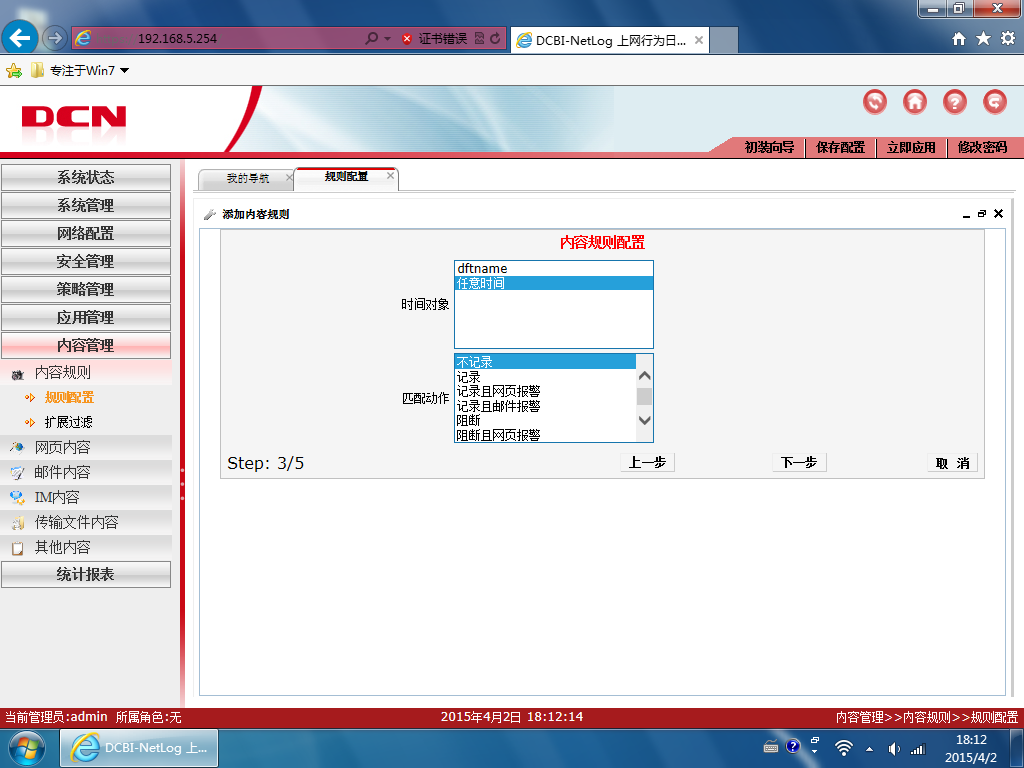Click the 取消 button

pyautogui.click(x=952, y=463)
